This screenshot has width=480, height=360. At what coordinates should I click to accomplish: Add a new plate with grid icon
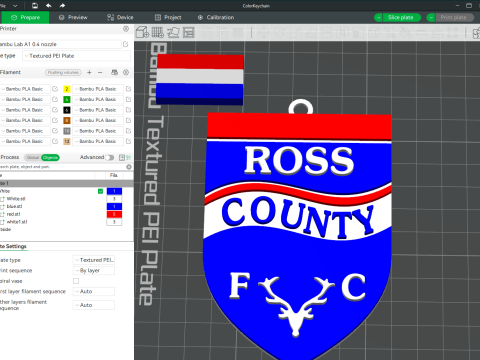click(x=158, y=32)
